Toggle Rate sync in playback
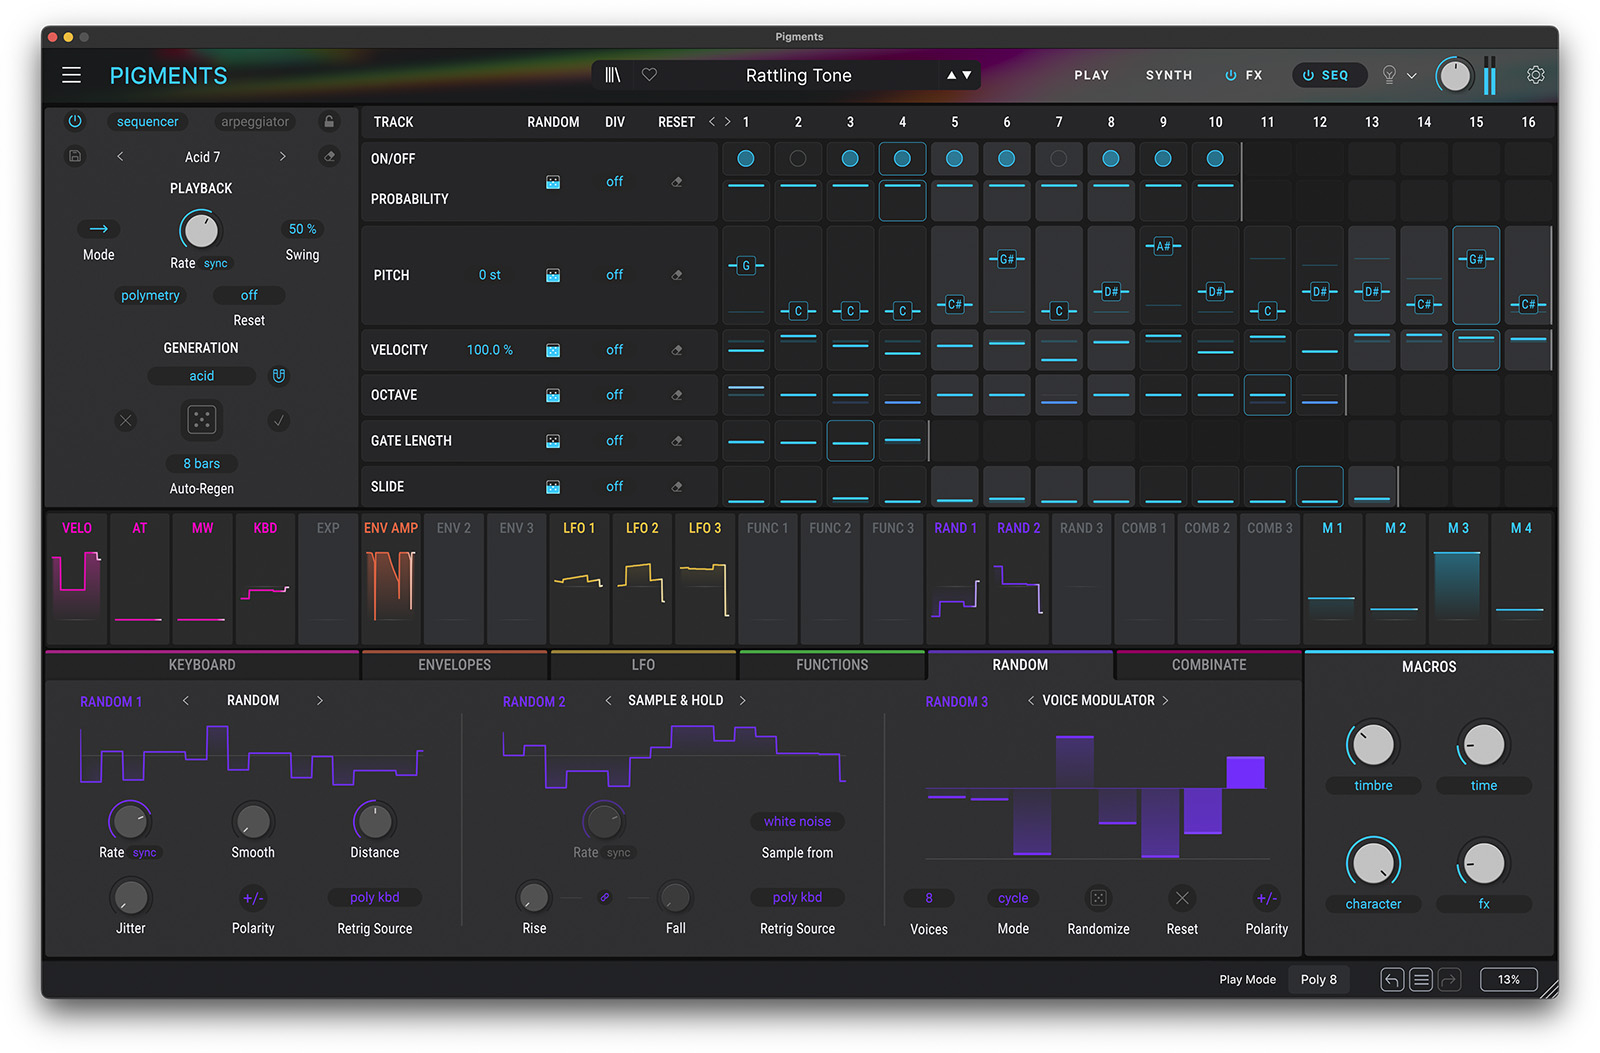The height and width of the screenshot is (1053, 1600). [x=216, y=263]
